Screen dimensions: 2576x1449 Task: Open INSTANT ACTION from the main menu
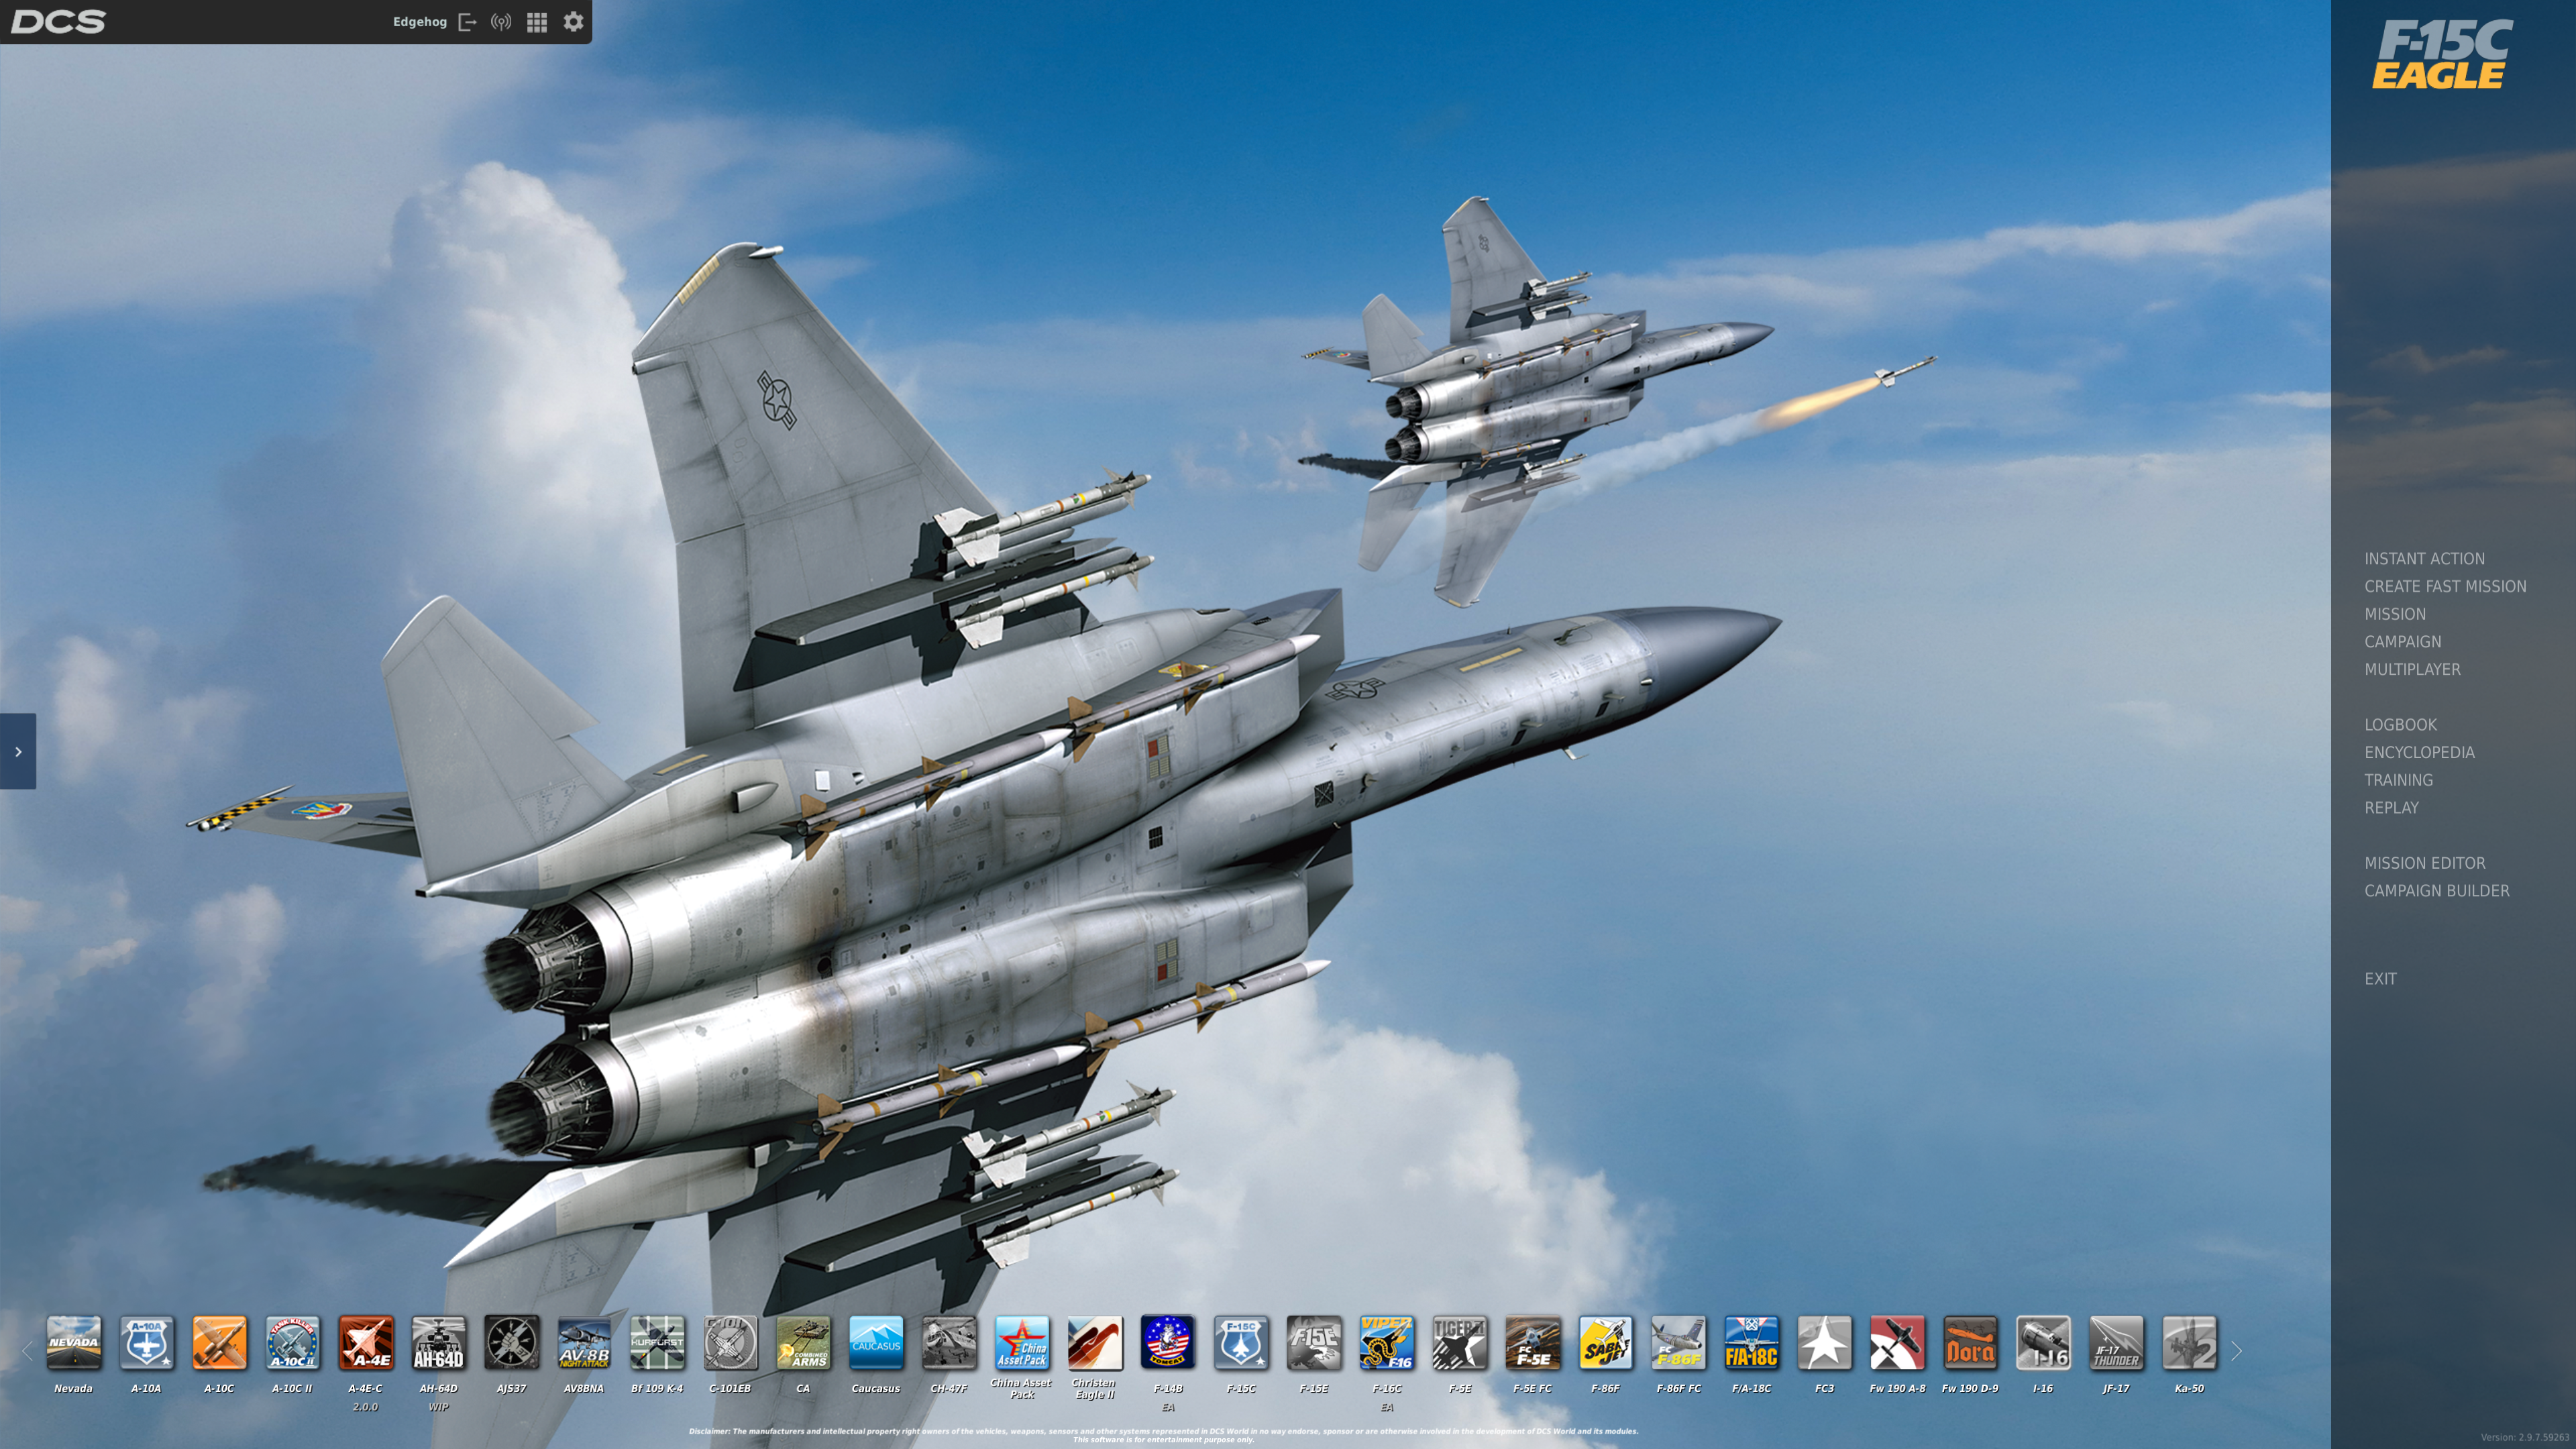[2424, 559]
